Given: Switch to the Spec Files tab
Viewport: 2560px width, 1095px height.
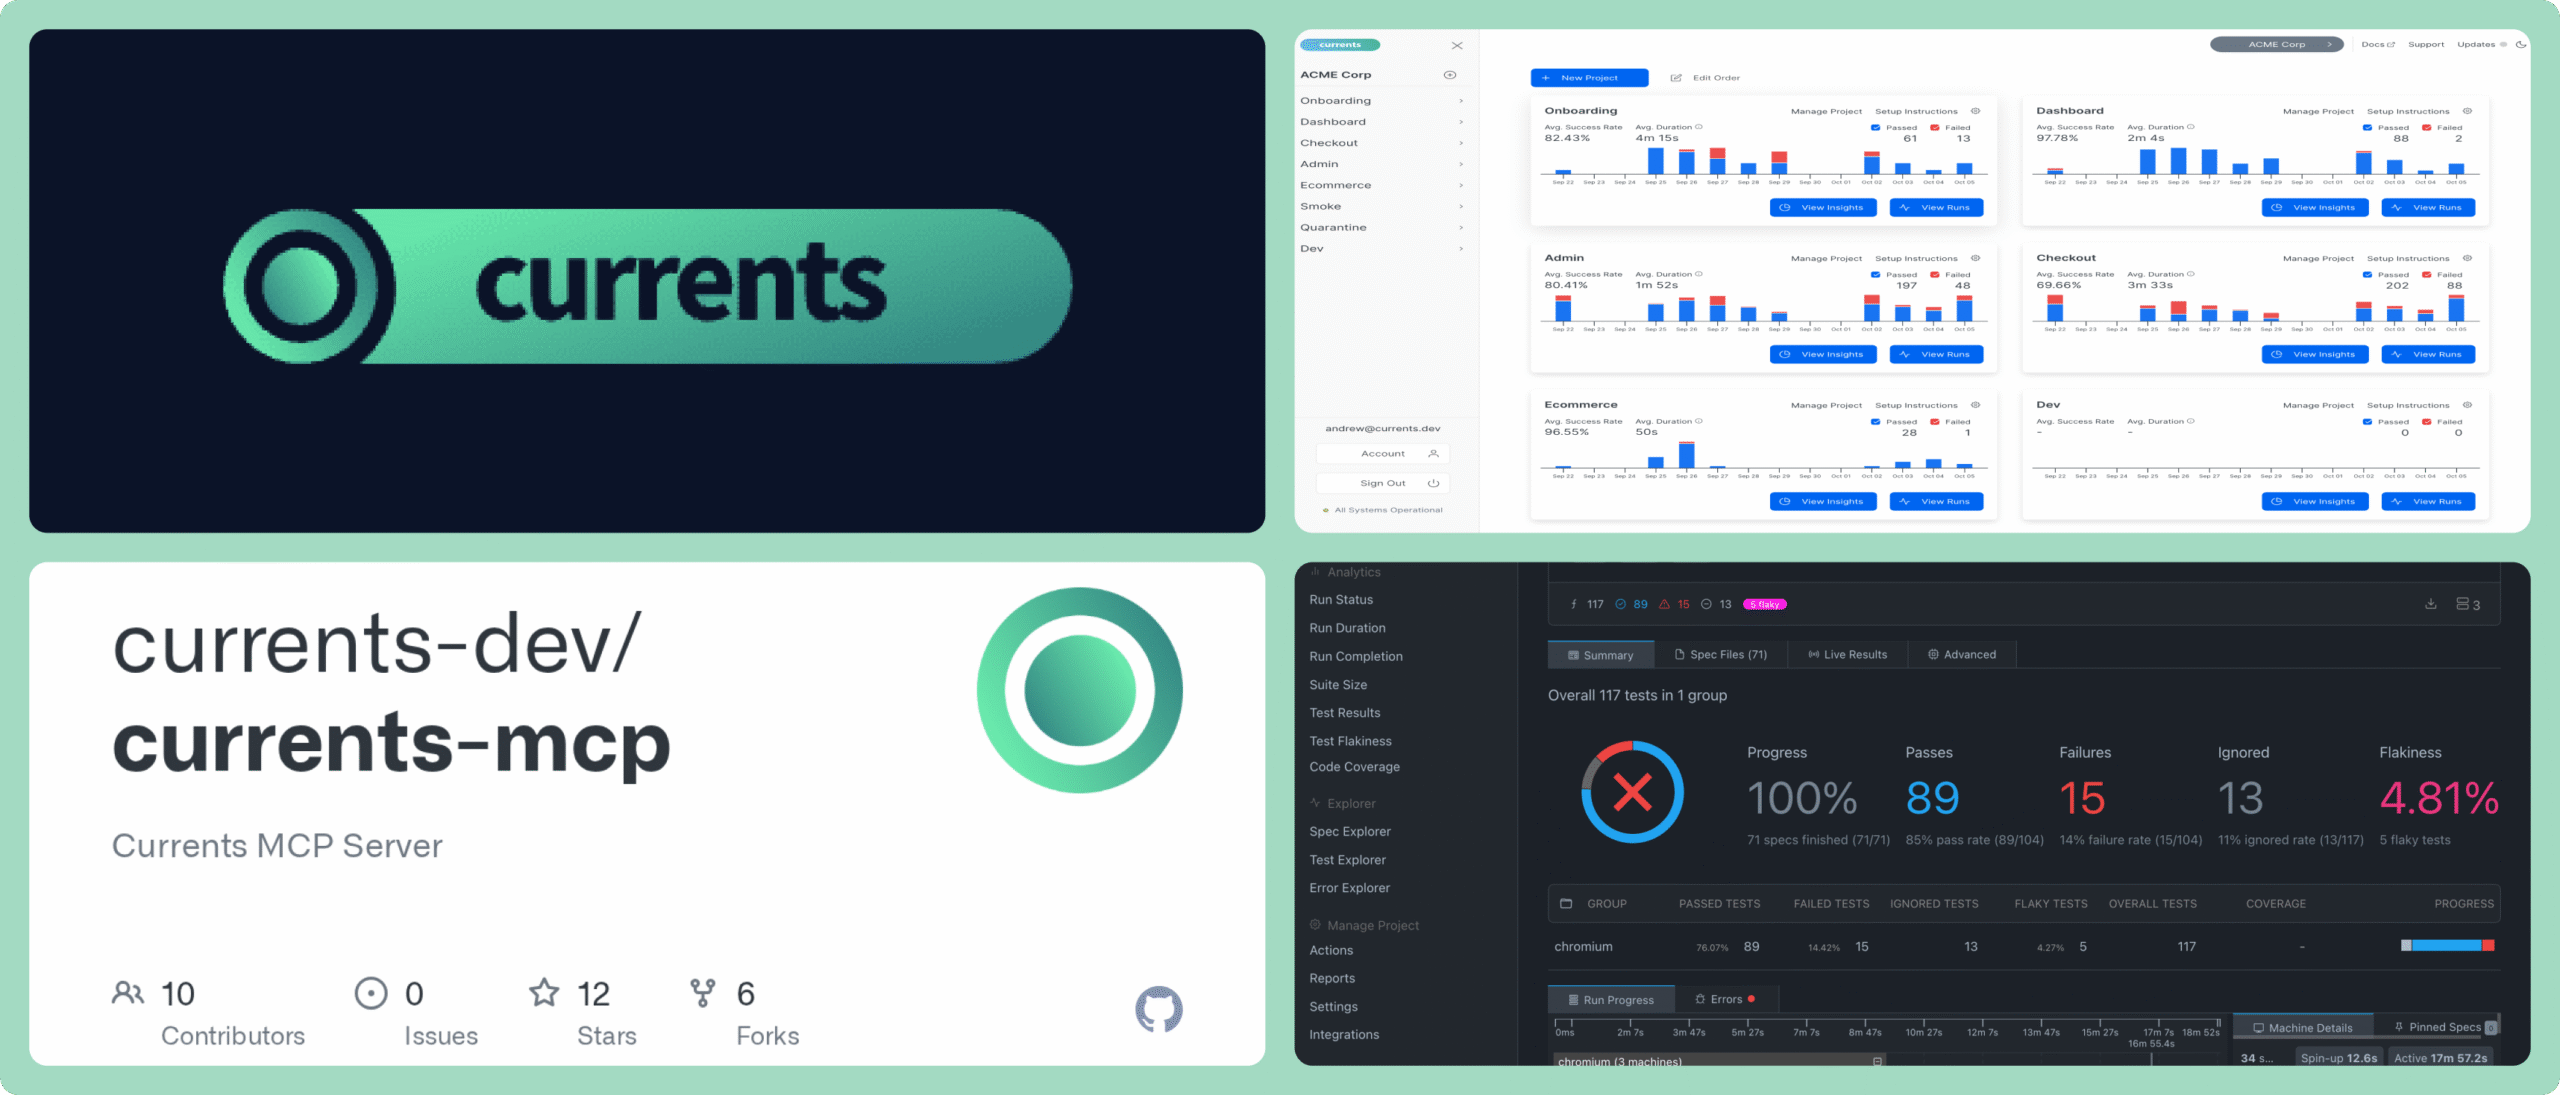Looking at the screenshot, I should 1722,654.
